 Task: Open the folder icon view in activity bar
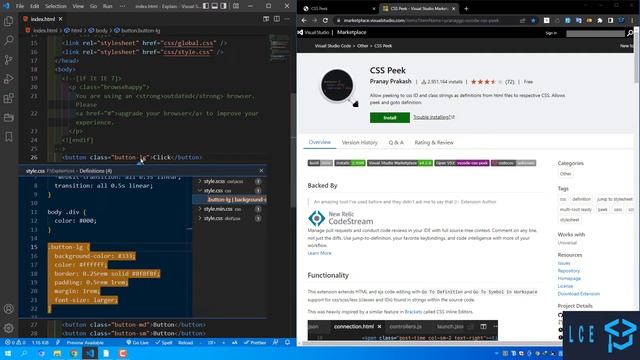tap(9, 118)
